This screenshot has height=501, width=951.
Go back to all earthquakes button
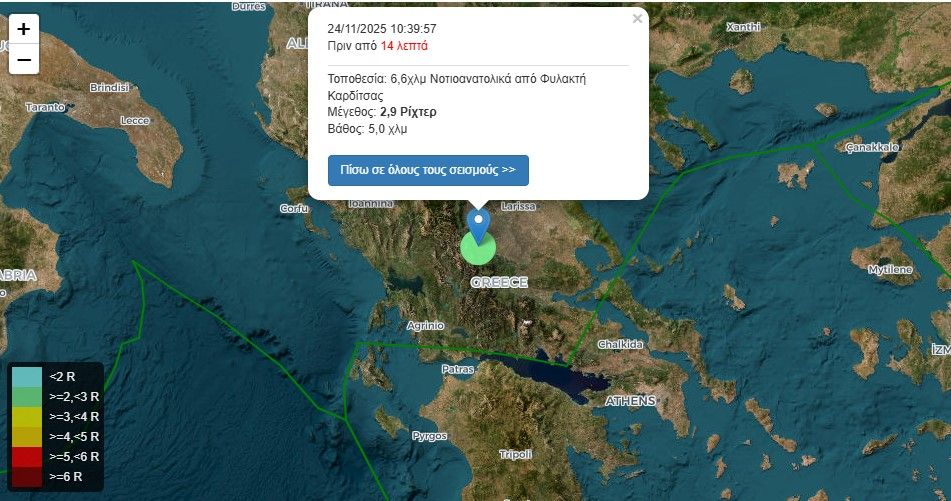(428, 170)
